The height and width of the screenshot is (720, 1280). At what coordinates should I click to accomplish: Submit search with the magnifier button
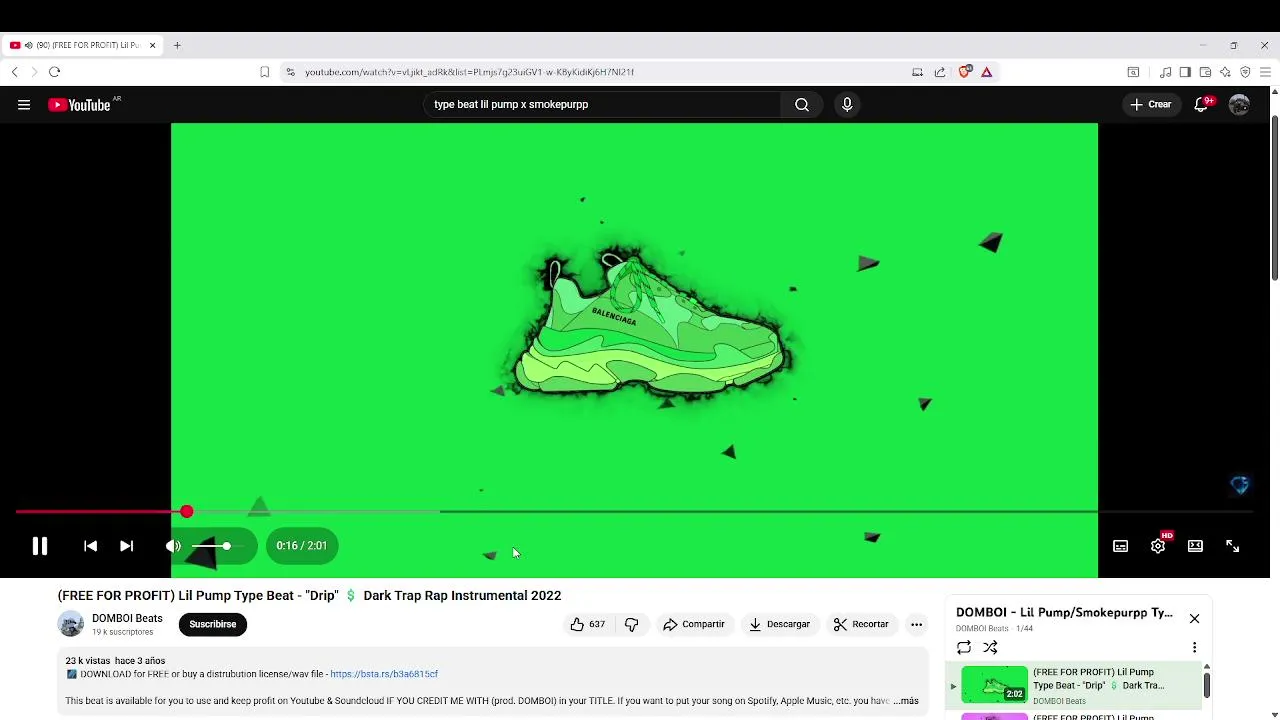tap(802, 104)
